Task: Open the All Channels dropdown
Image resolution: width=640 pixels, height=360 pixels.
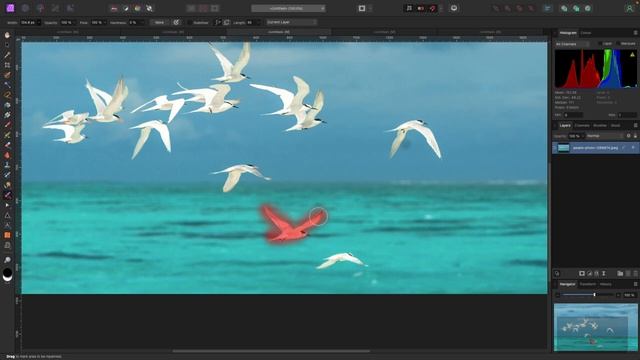Action: tap(572, 44)
